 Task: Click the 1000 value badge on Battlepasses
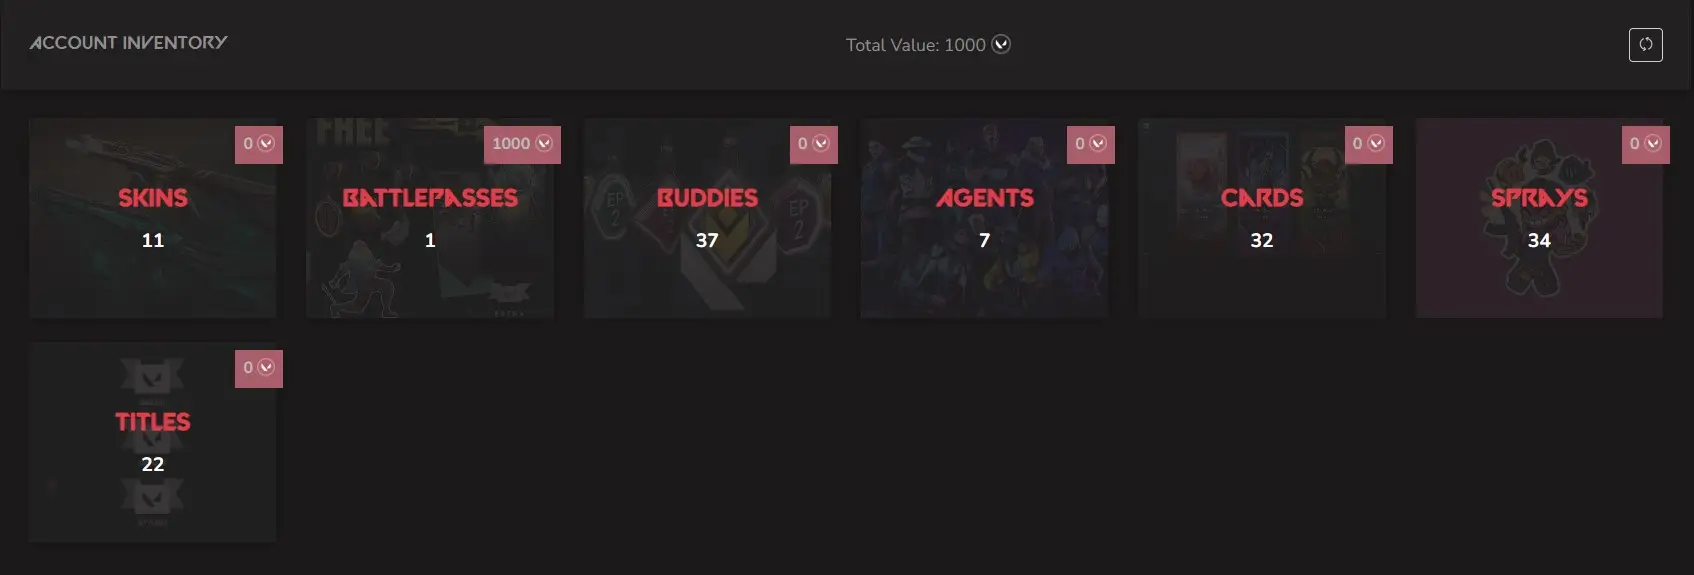tap(522, 144)
